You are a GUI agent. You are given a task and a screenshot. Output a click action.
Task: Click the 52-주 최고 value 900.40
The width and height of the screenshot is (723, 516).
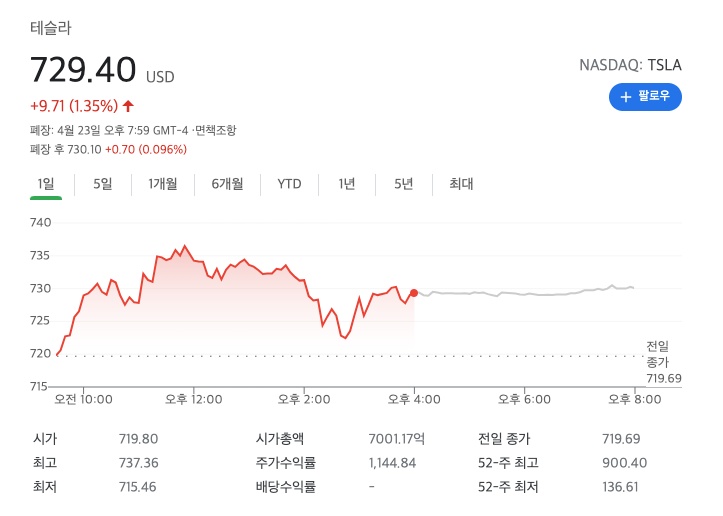click(620, 462)
